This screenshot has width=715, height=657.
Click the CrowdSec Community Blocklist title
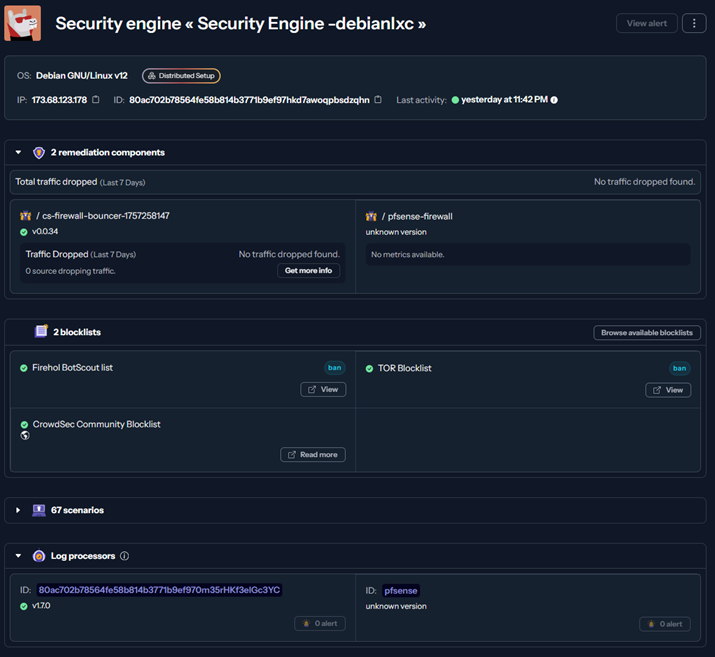point(97,424)
